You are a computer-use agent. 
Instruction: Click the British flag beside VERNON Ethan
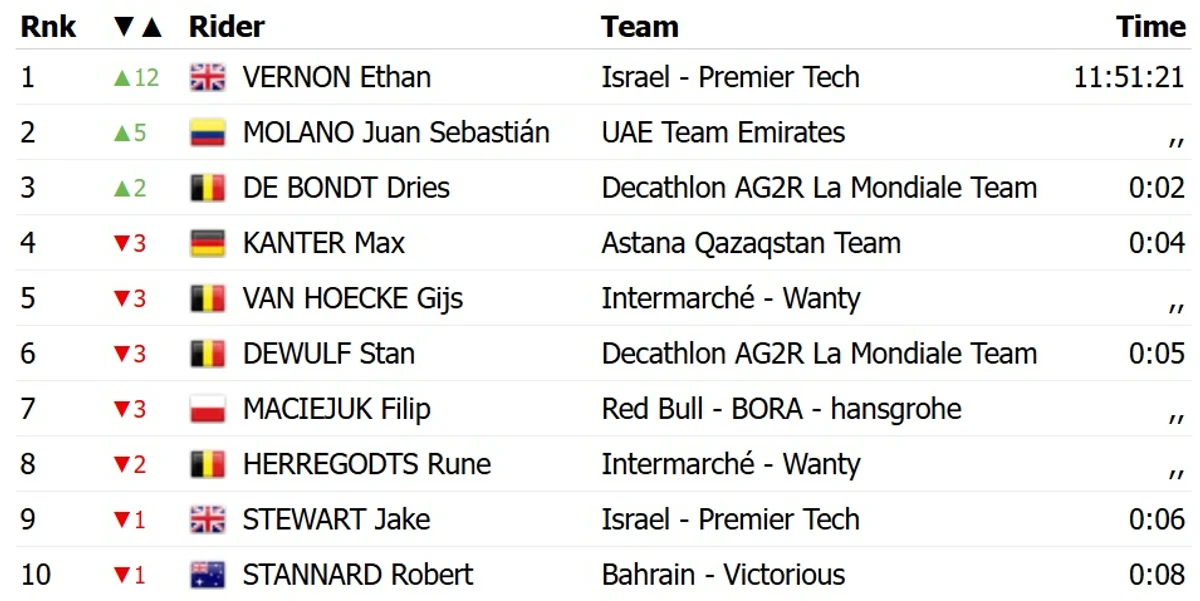208,78
